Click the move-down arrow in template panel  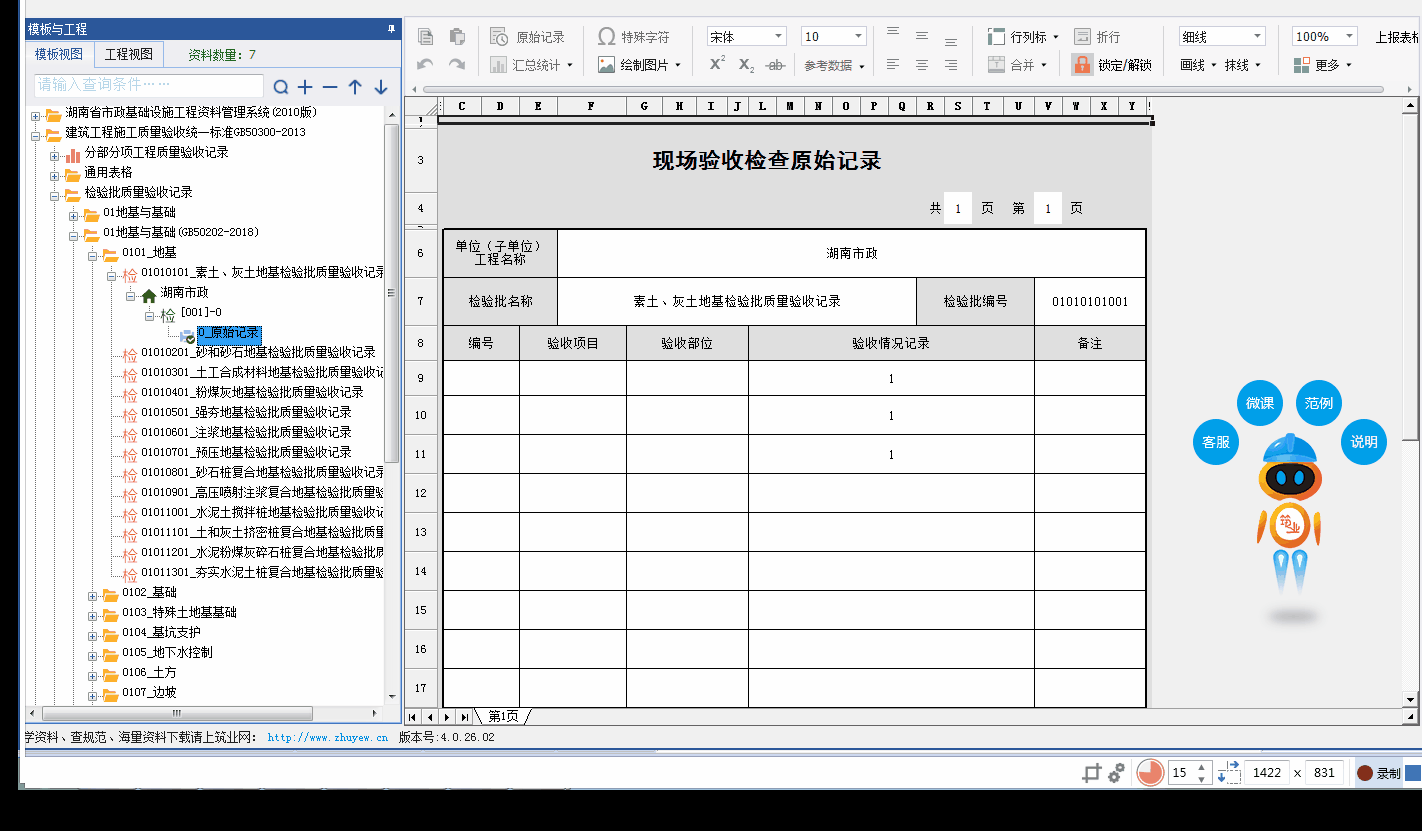(380, 87)
